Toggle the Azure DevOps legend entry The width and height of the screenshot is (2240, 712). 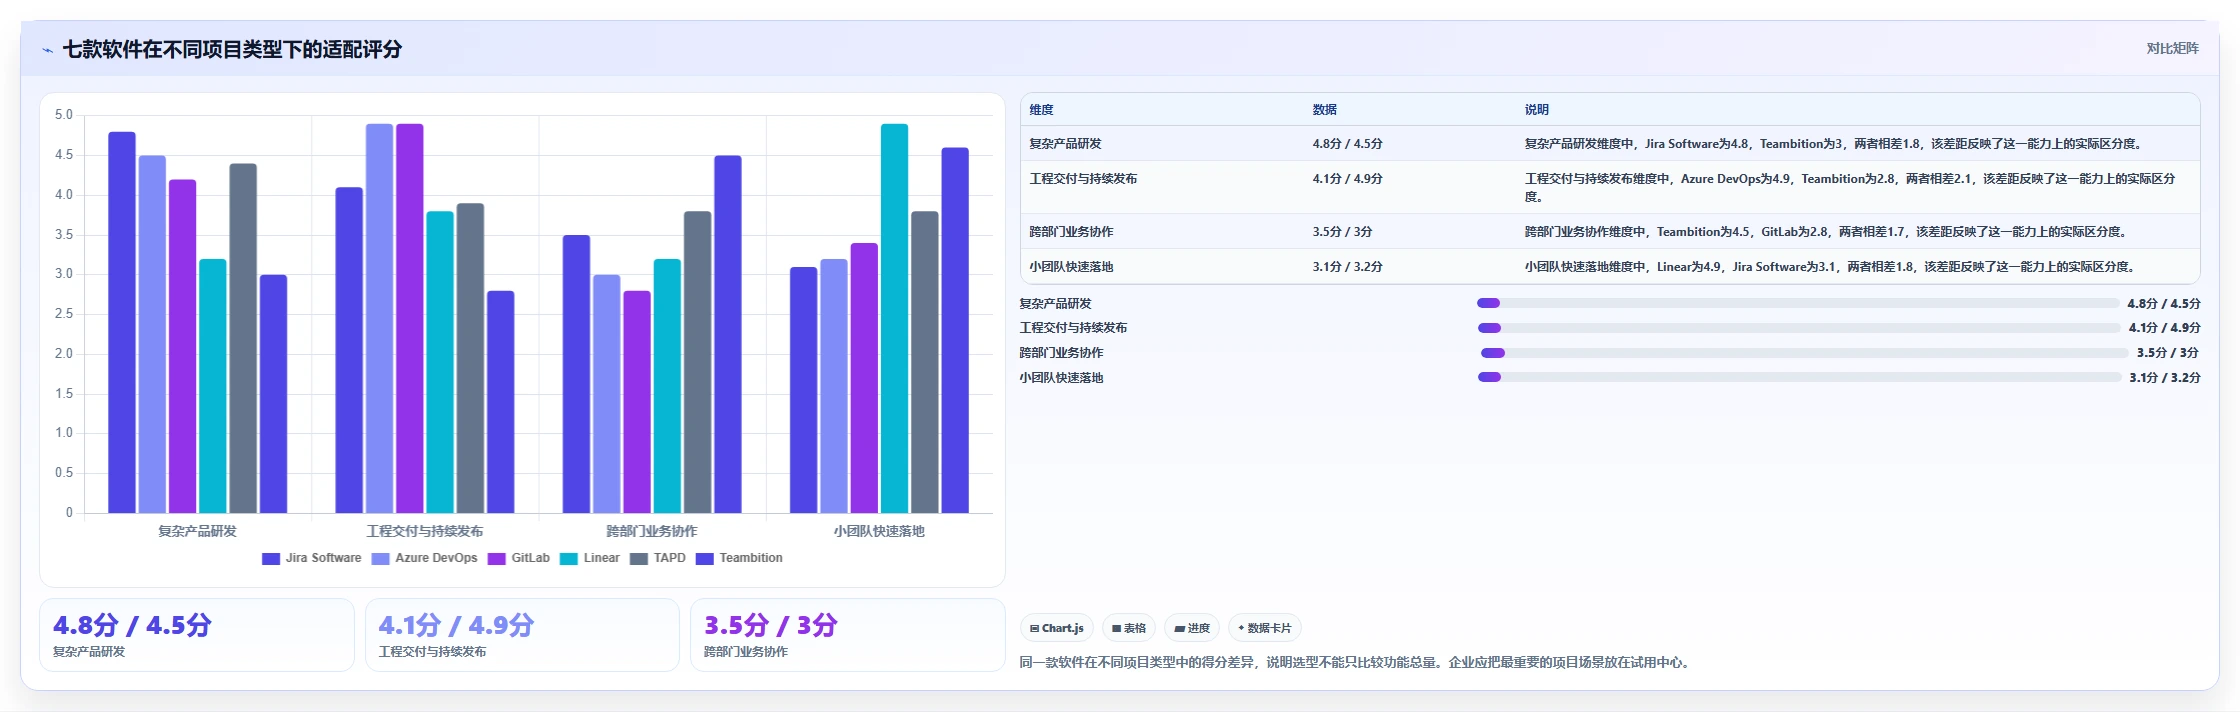424,558
